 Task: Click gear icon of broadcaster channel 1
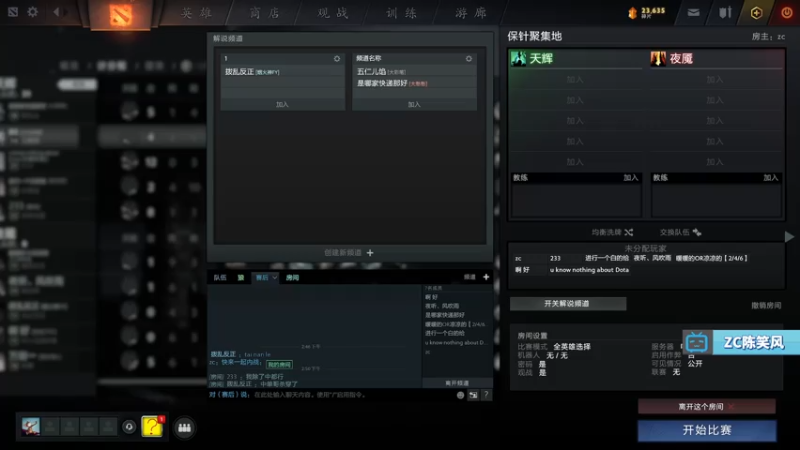pyautogui.click(x=337, y=59)
